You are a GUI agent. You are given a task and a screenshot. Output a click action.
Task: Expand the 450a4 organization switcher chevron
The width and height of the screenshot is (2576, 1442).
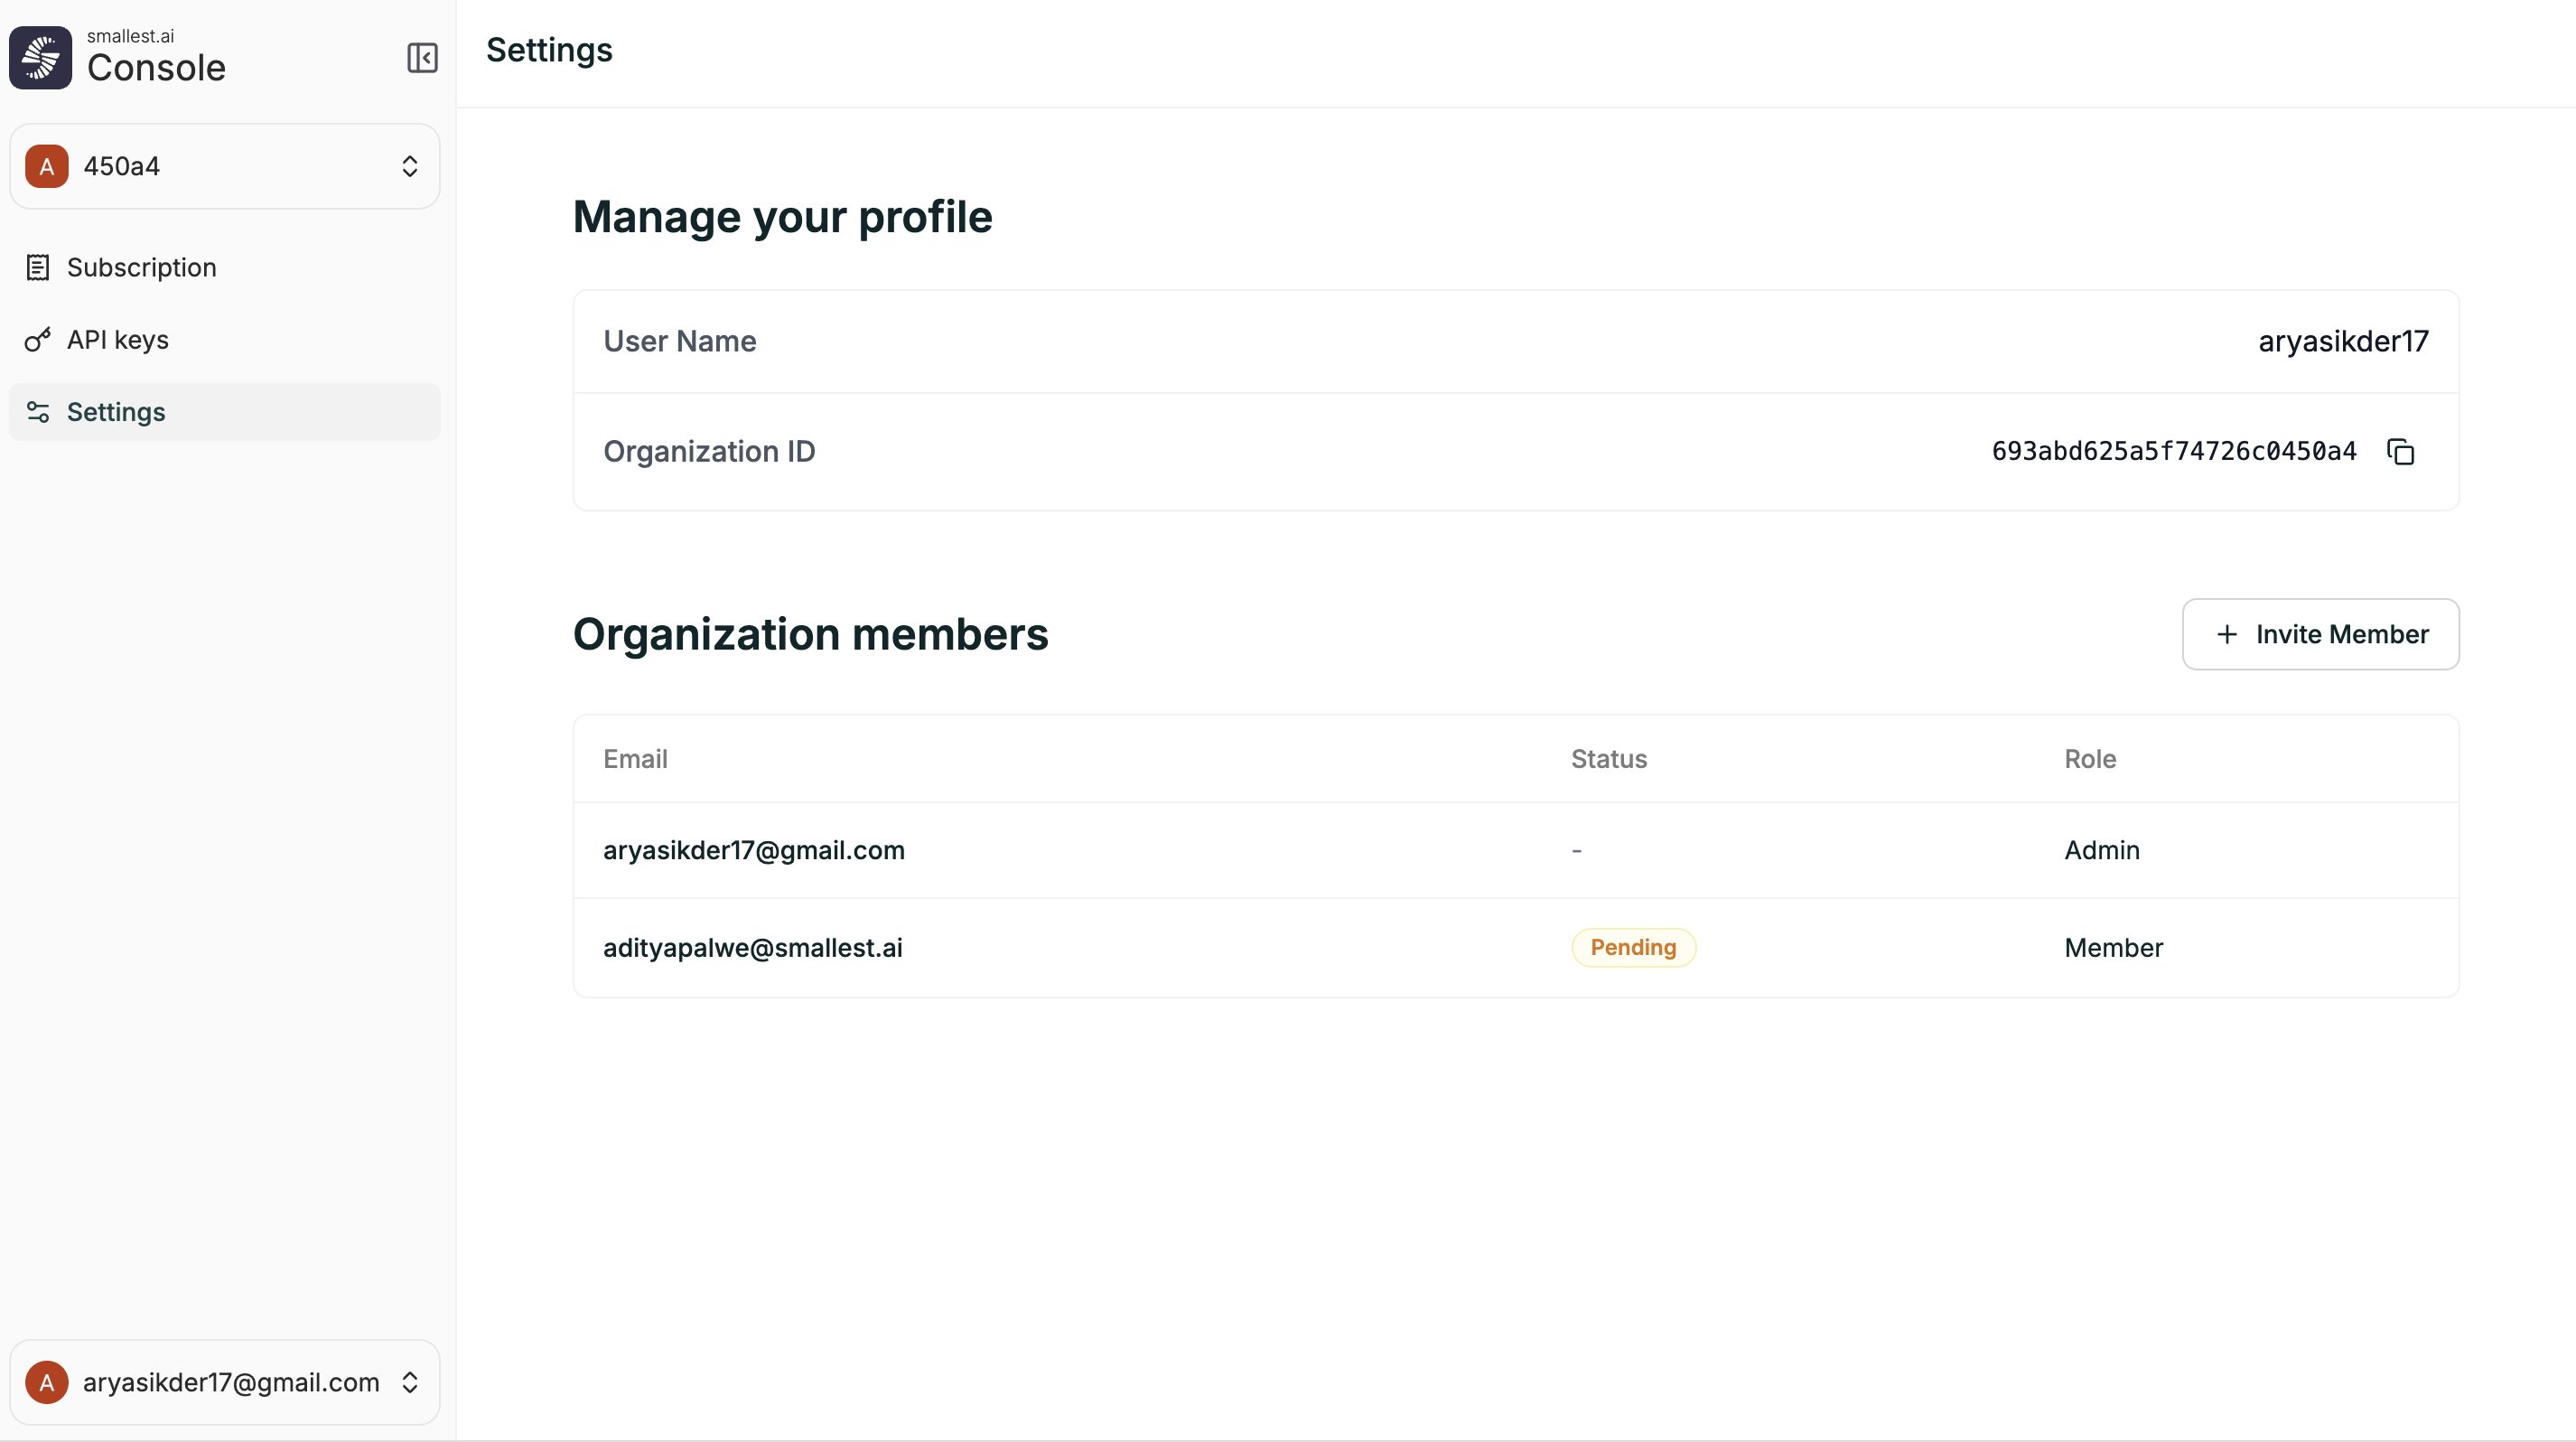click(x=409, y=166)
